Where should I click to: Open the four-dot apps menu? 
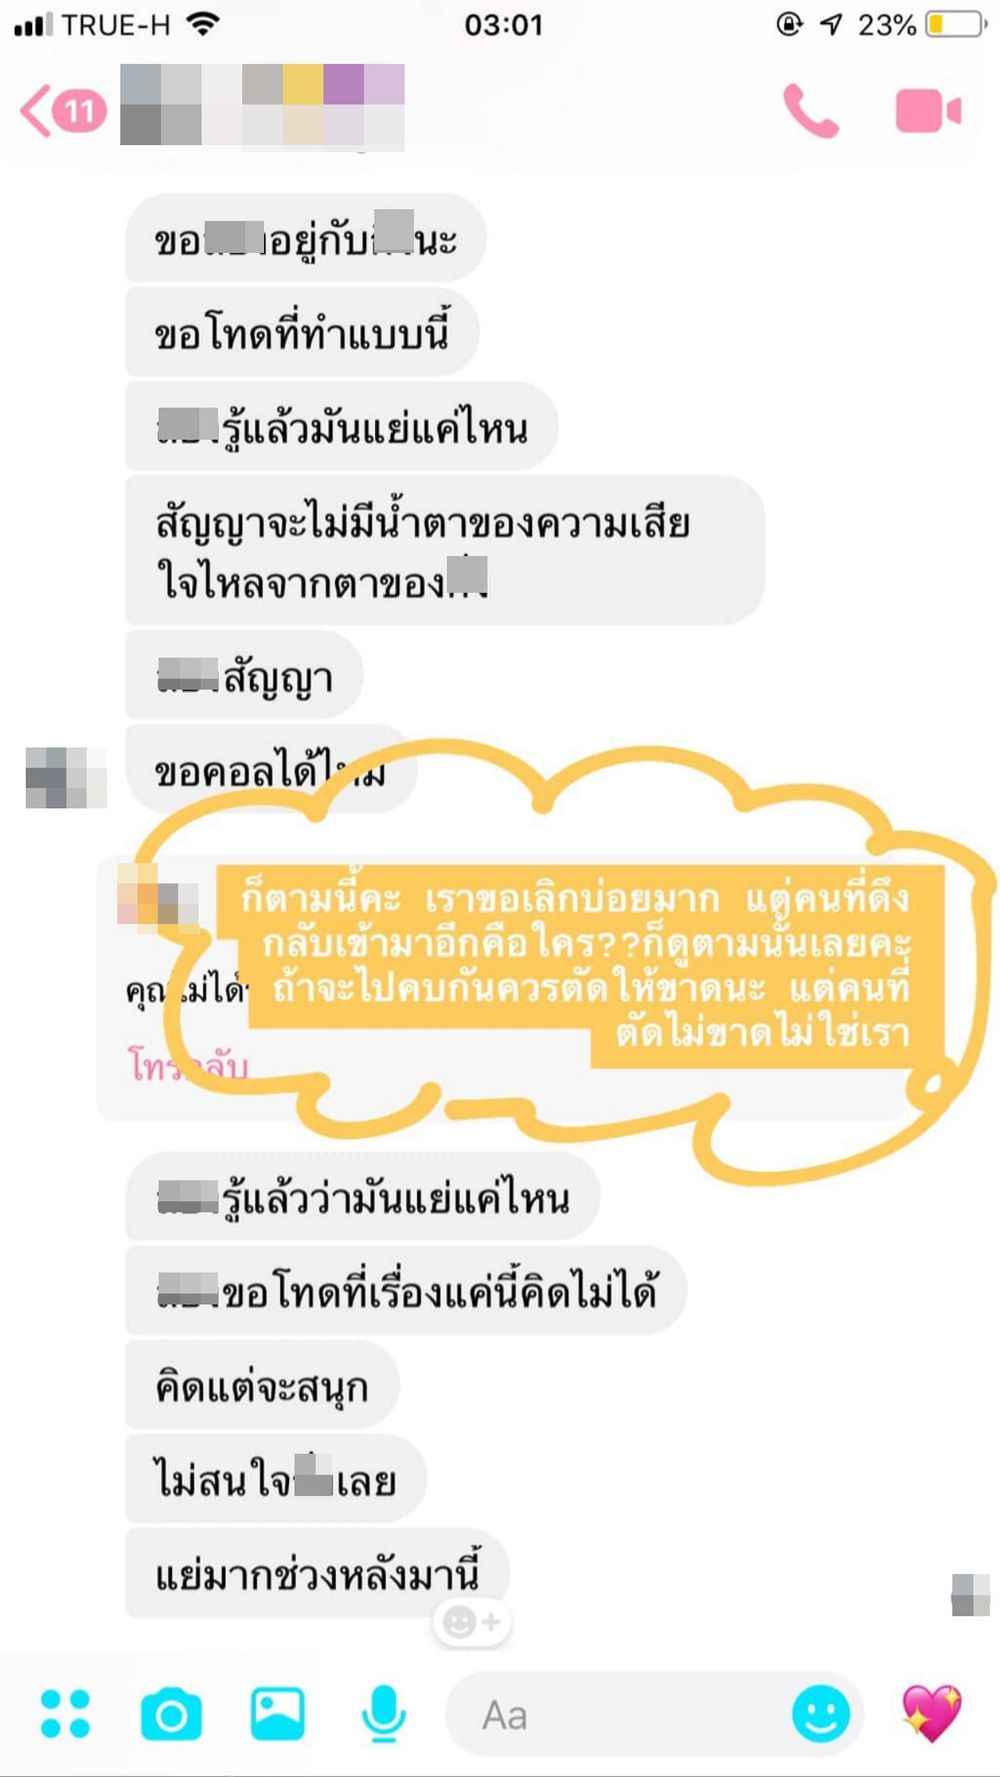click(x=66, y=1713)
